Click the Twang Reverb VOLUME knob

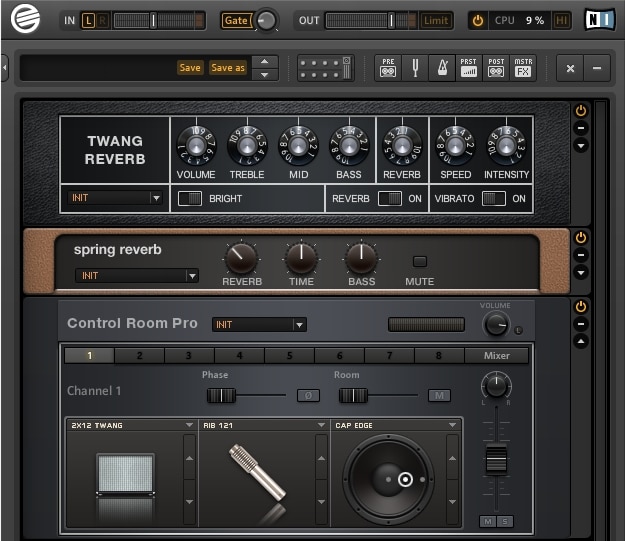196,146
